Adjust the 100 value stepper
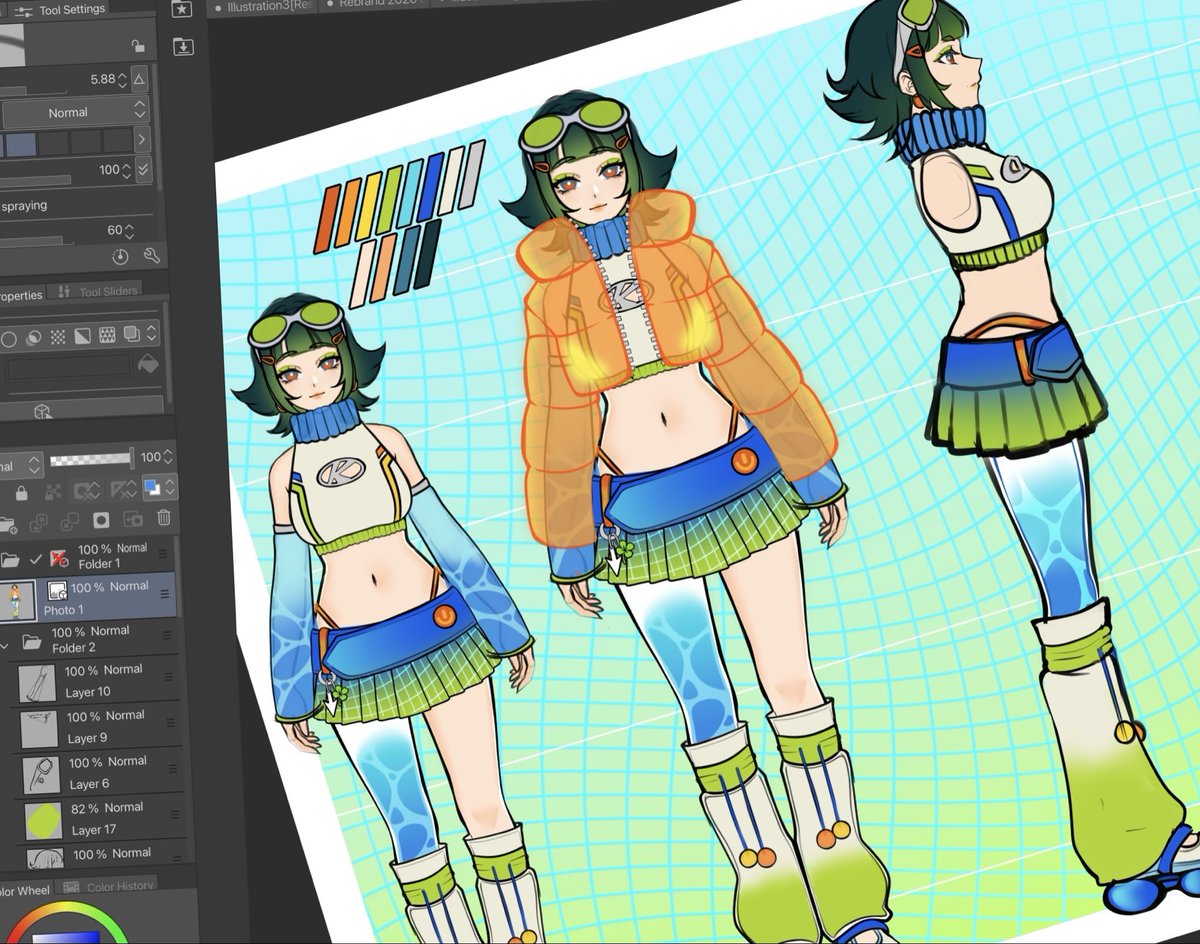 pyautogui.click(x=126, y=171)
